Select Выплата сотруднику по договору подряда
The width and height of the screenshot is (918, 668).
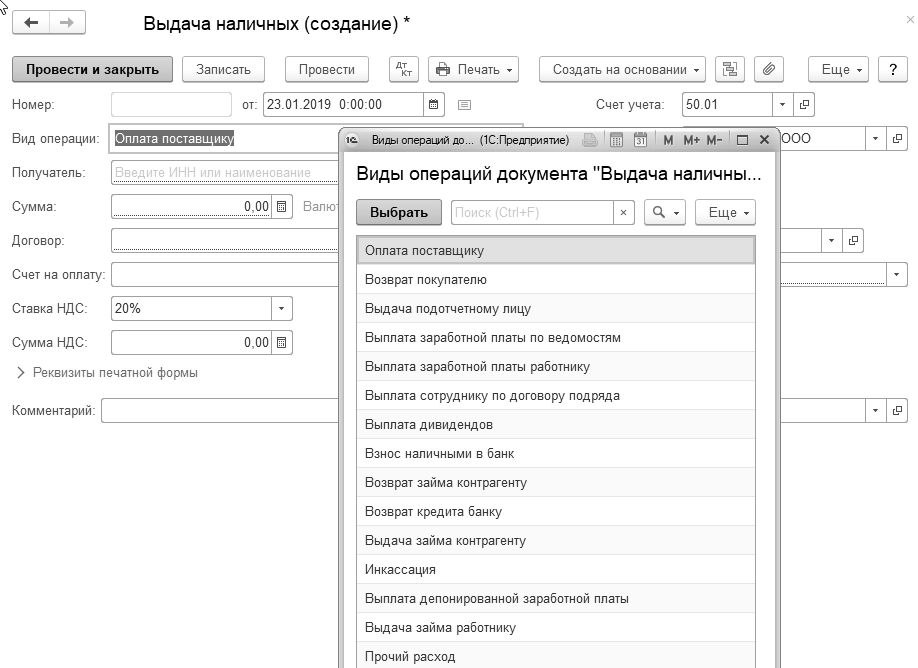click(556, 396)
